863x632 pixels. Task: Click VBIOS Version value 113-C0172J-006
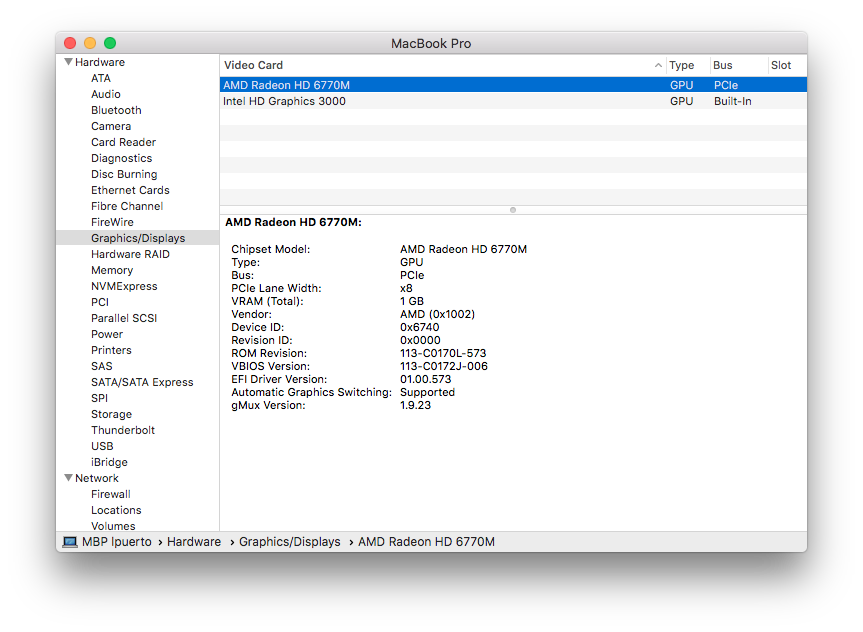[x=444, y=366]
